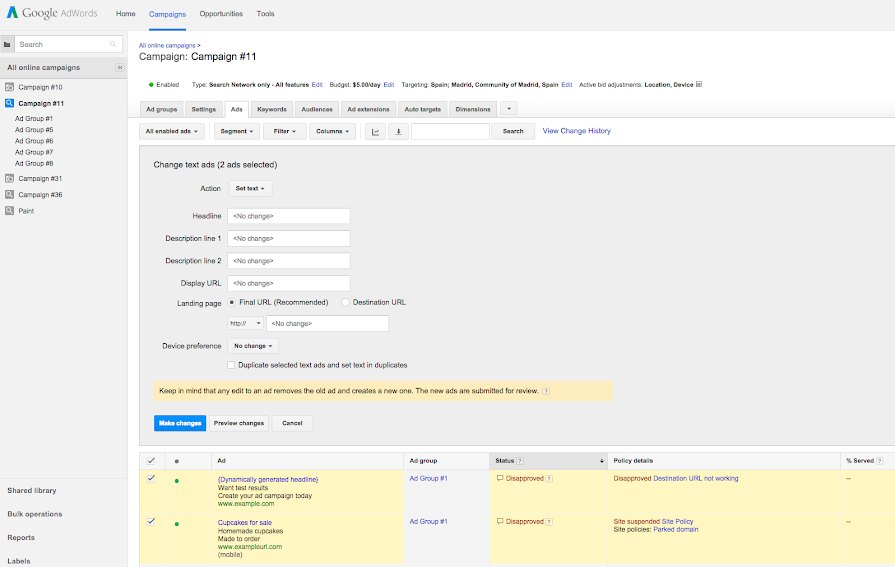Click the Cancel button
This screenshot has height=567, width=895.
click(x=292, y=423)
